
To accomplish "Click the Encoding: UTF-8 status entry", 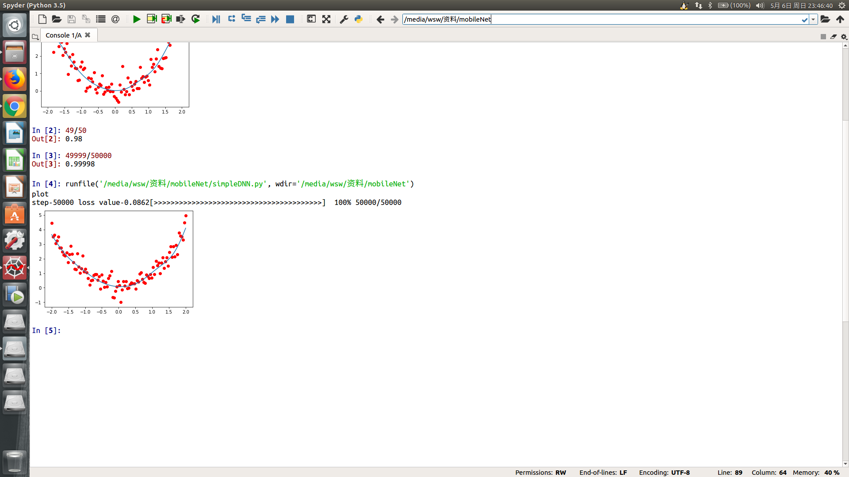I will (664, 473).
